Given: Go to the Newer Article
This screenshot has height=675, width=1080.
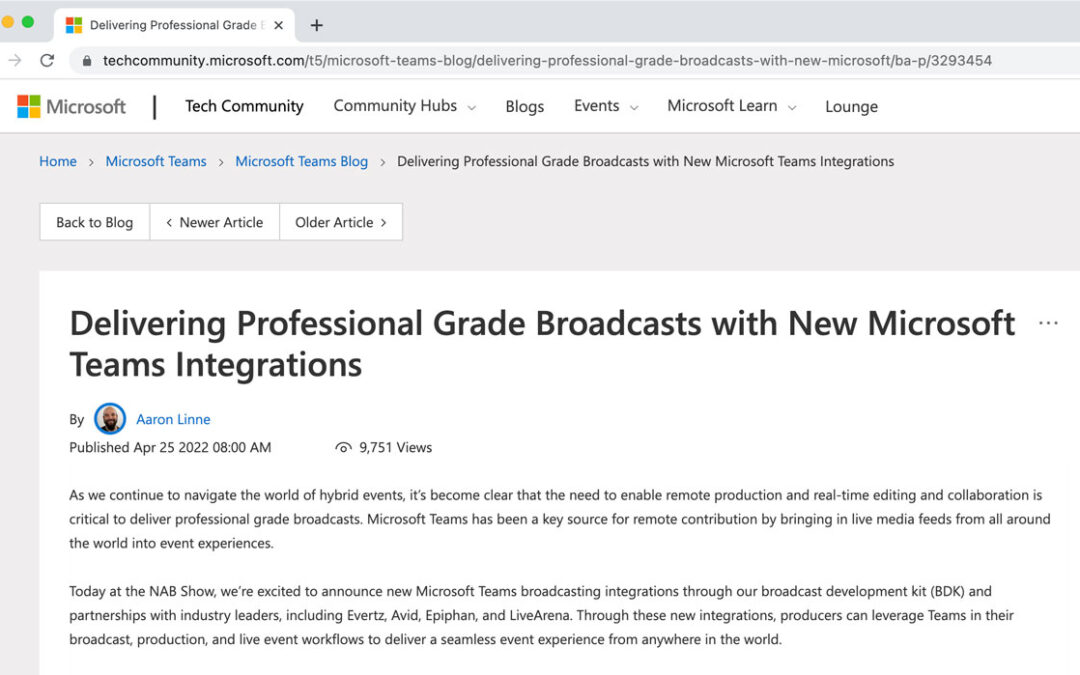Looking at the screenshot, I should tap(214, 222).
